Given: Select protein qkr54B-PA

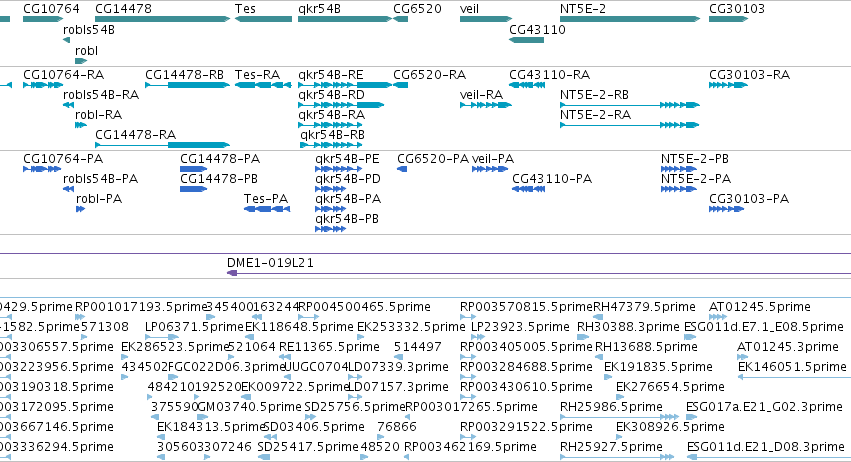Looking at the screenshot, I should [x=331, y=209].
